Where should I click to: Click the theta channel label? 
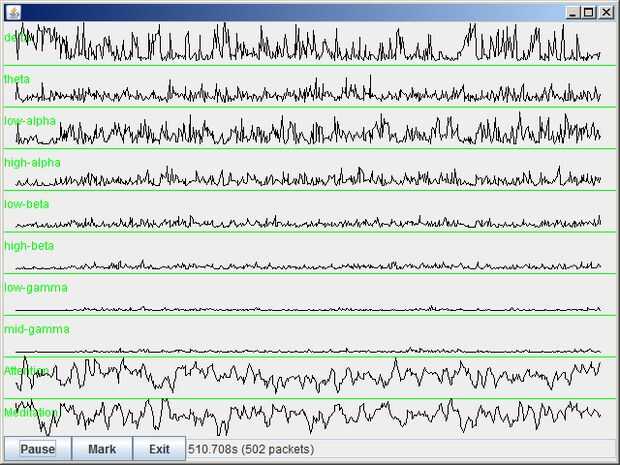[x=17, y=79]
